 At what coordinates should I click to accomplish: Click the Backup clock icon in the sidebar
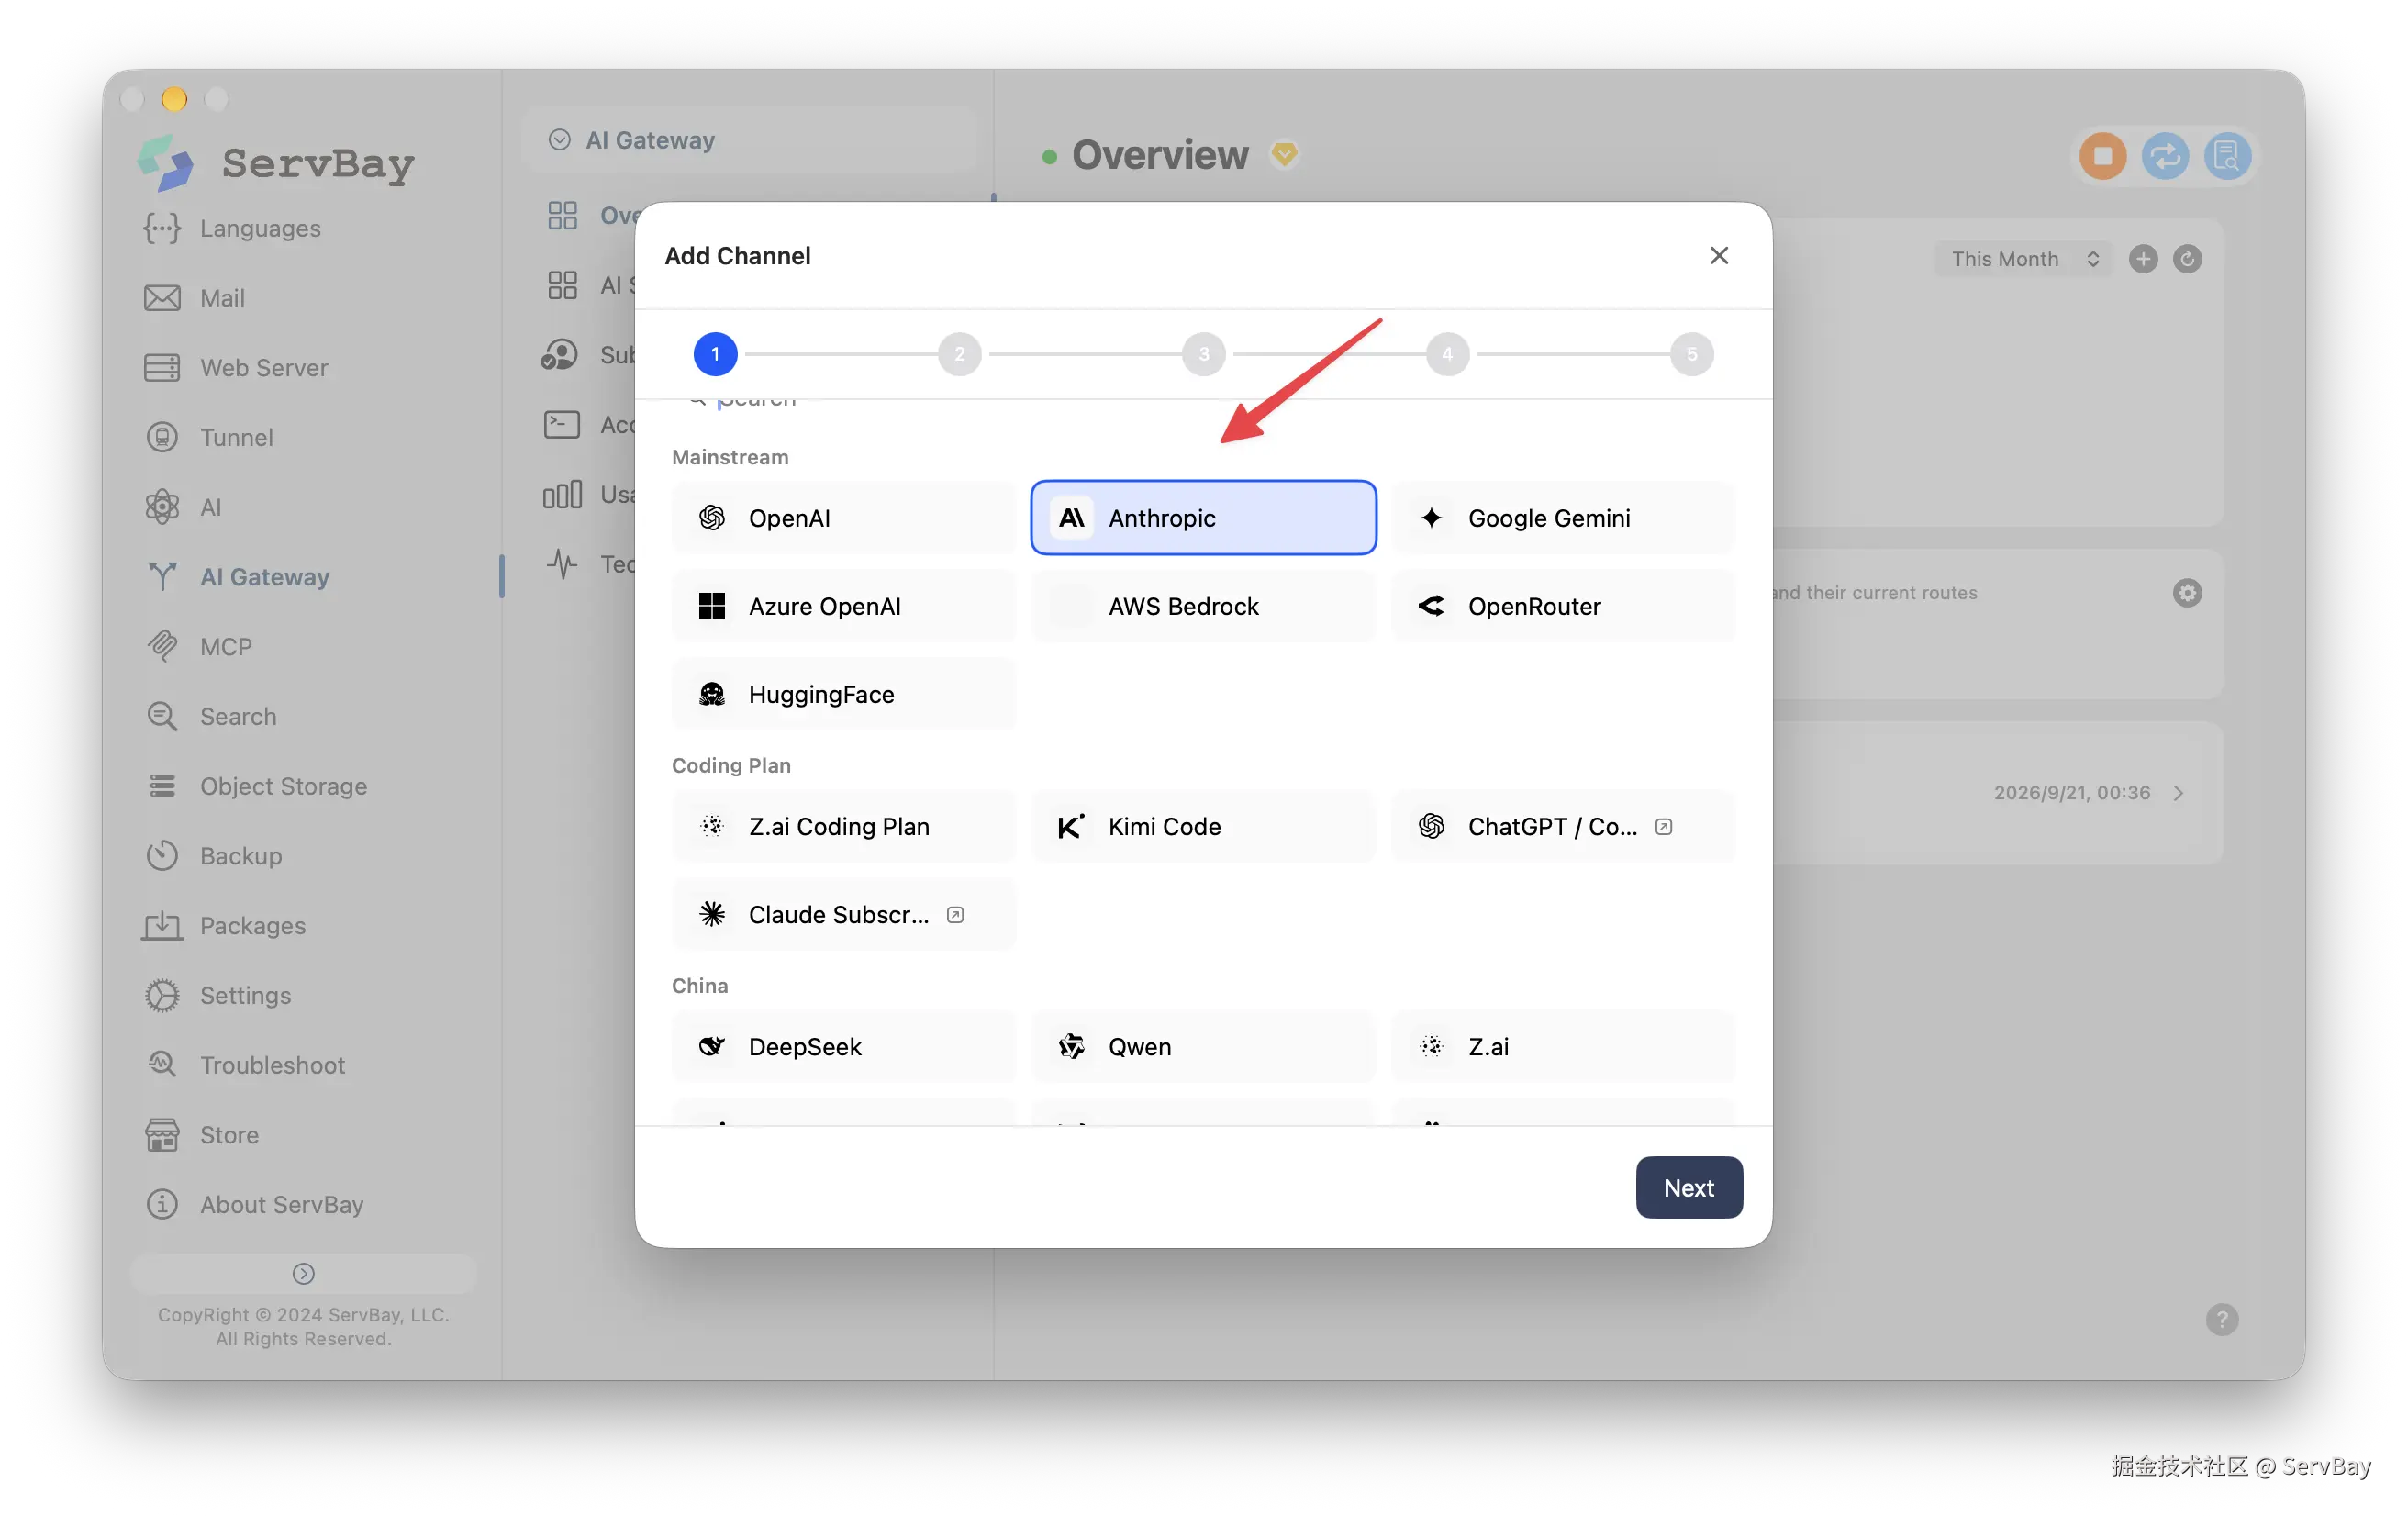point(162,856)
